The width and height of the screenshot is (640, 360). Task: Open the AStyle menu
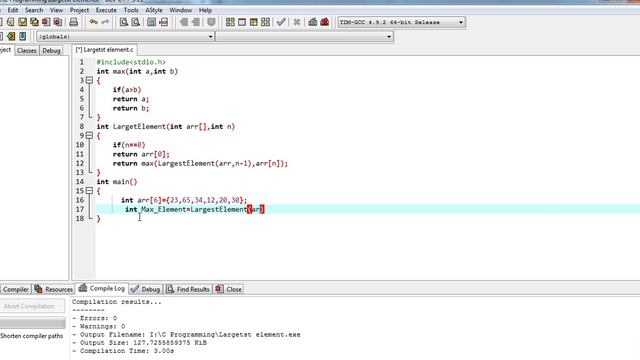154,10
